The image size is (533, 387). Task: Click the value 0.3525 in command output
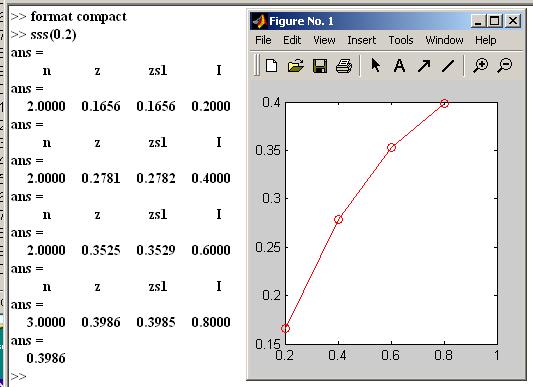pyautogui.click(x=101, y=251)
